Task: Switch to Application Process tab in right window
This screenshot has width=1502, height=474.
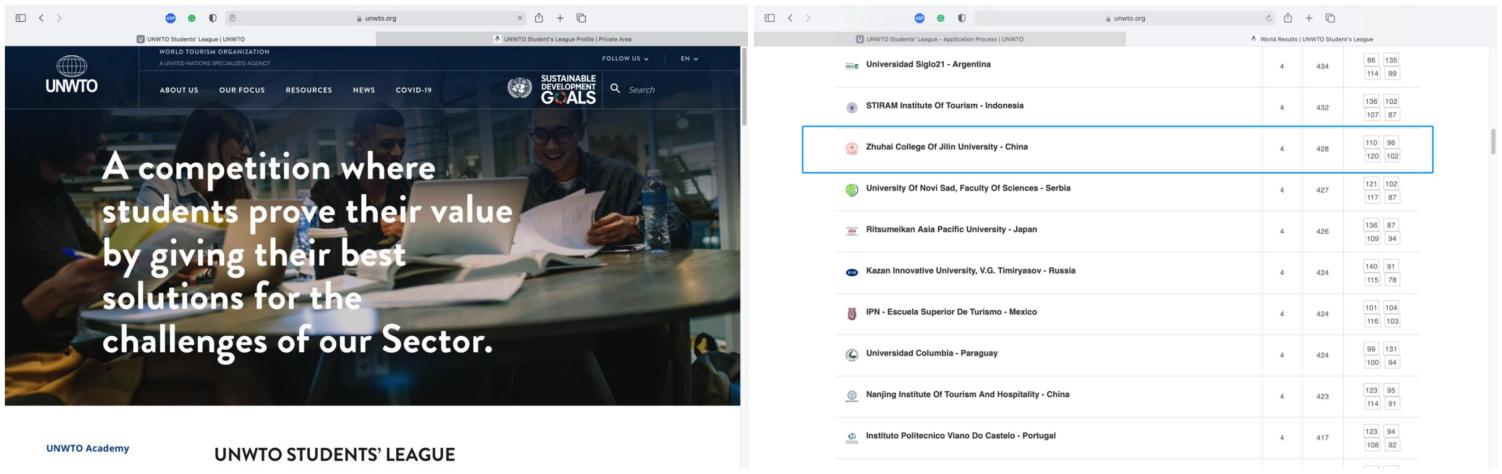Action: point(940,39)
